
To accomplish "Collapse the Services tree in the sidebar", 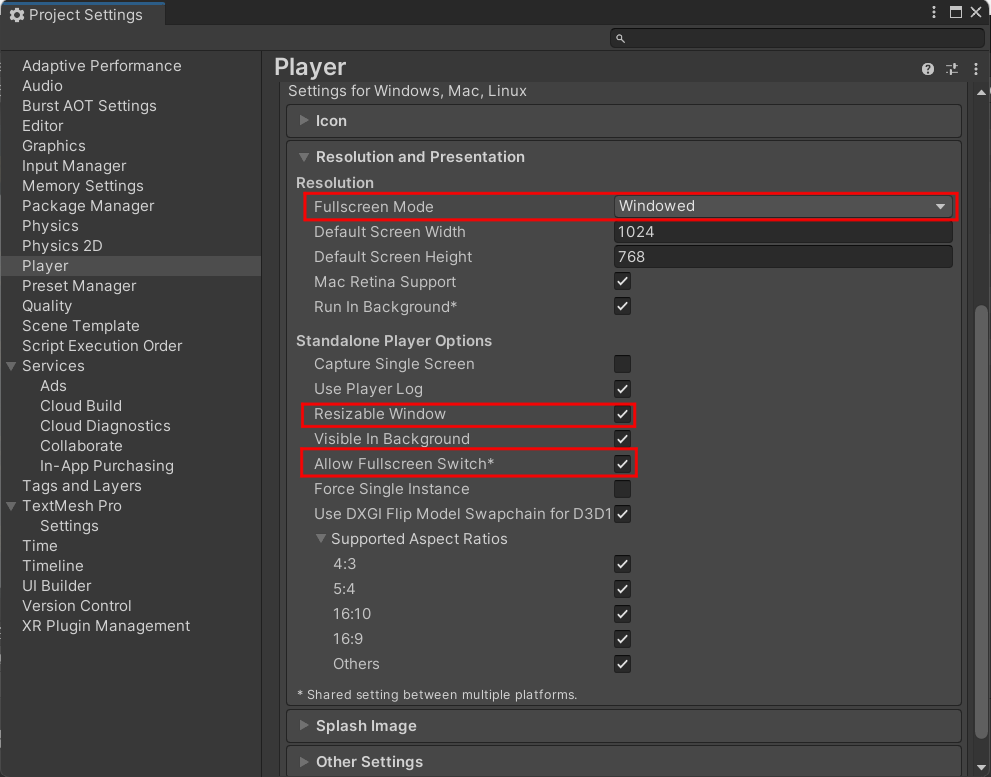I will click(x=11, y=366).
